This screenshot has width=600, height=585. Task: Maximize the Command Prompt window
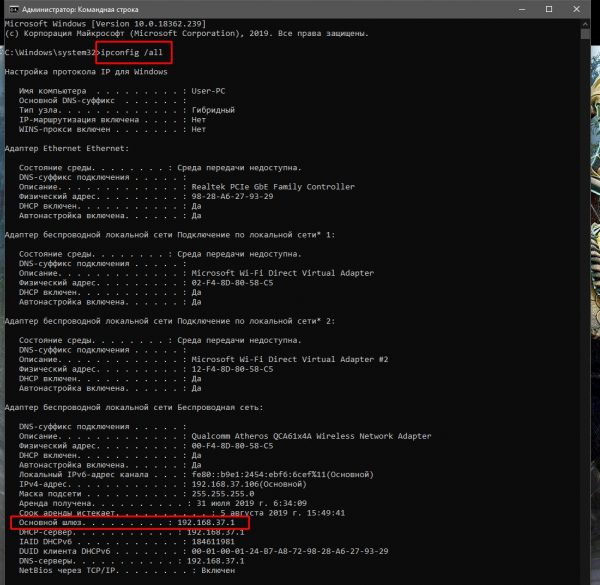coord(549,9)
